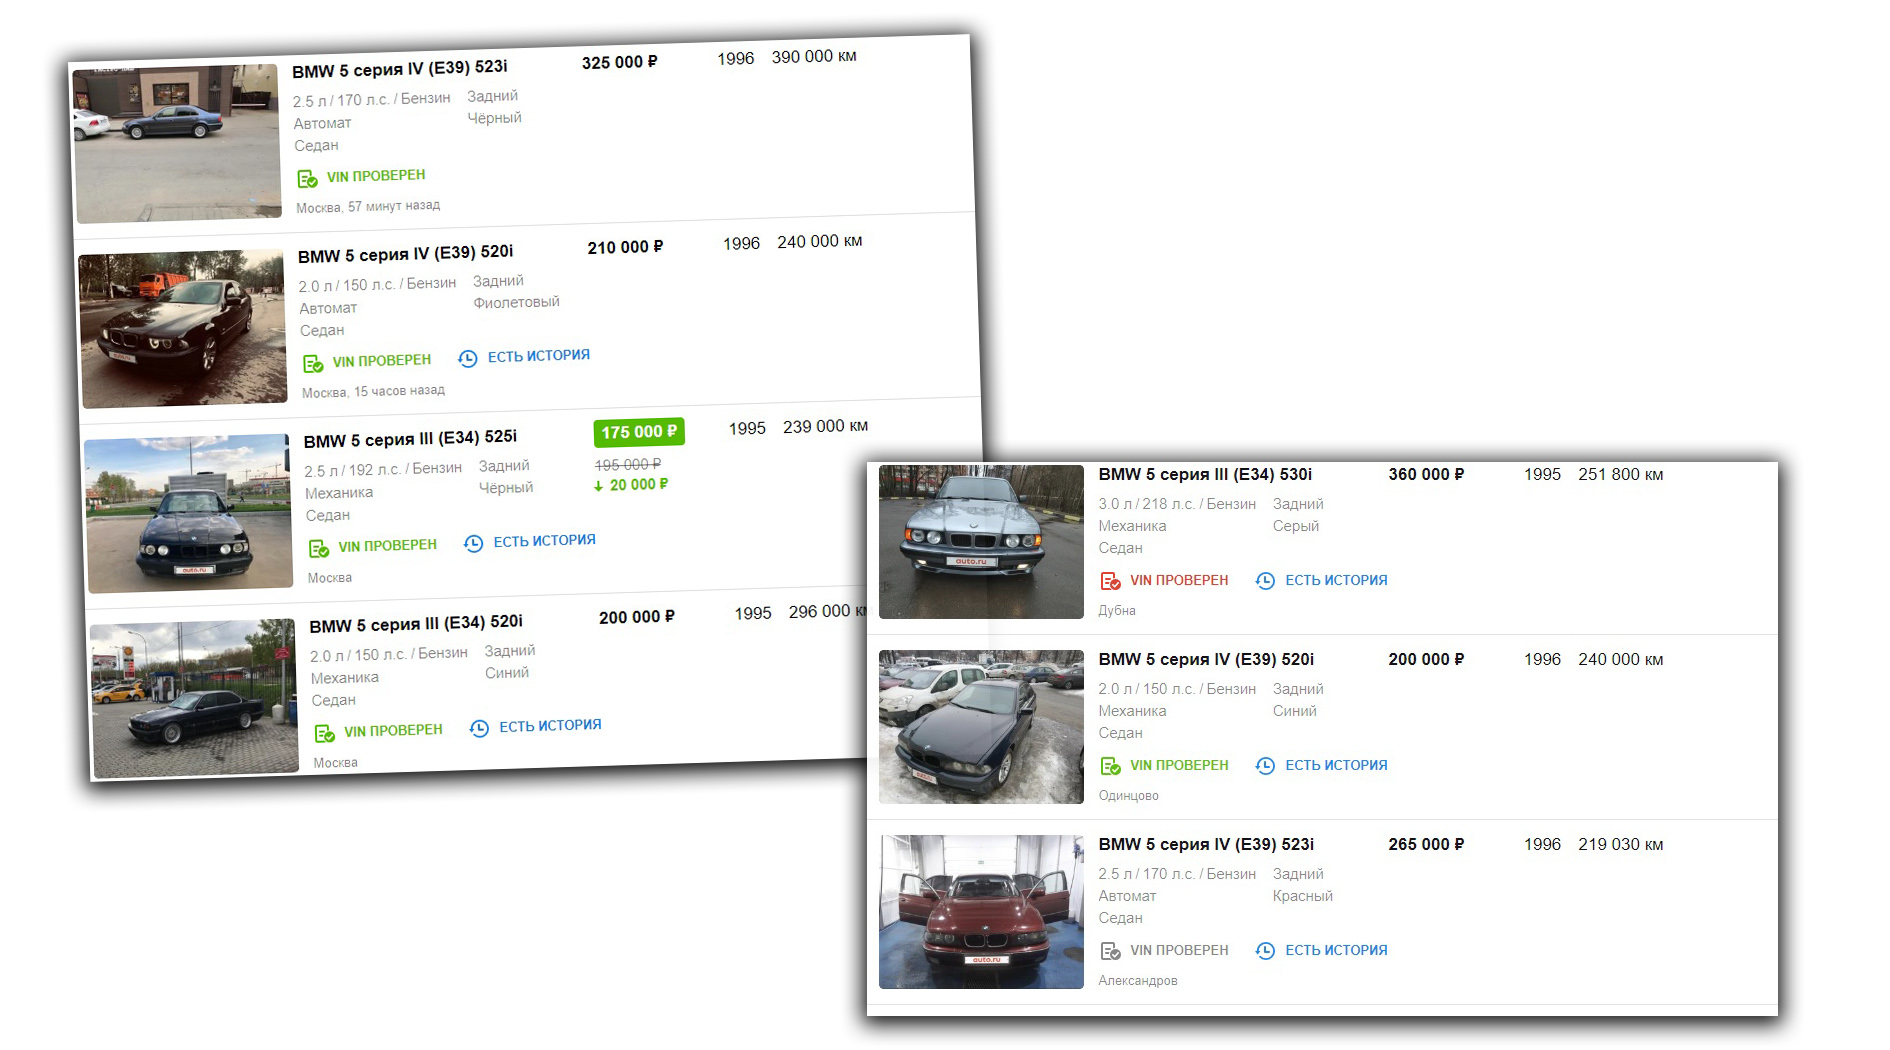Click the green VIN check icon on the 325 000 ₽ listing
Screen dimensions: 1890x1050
pos(307,179)
